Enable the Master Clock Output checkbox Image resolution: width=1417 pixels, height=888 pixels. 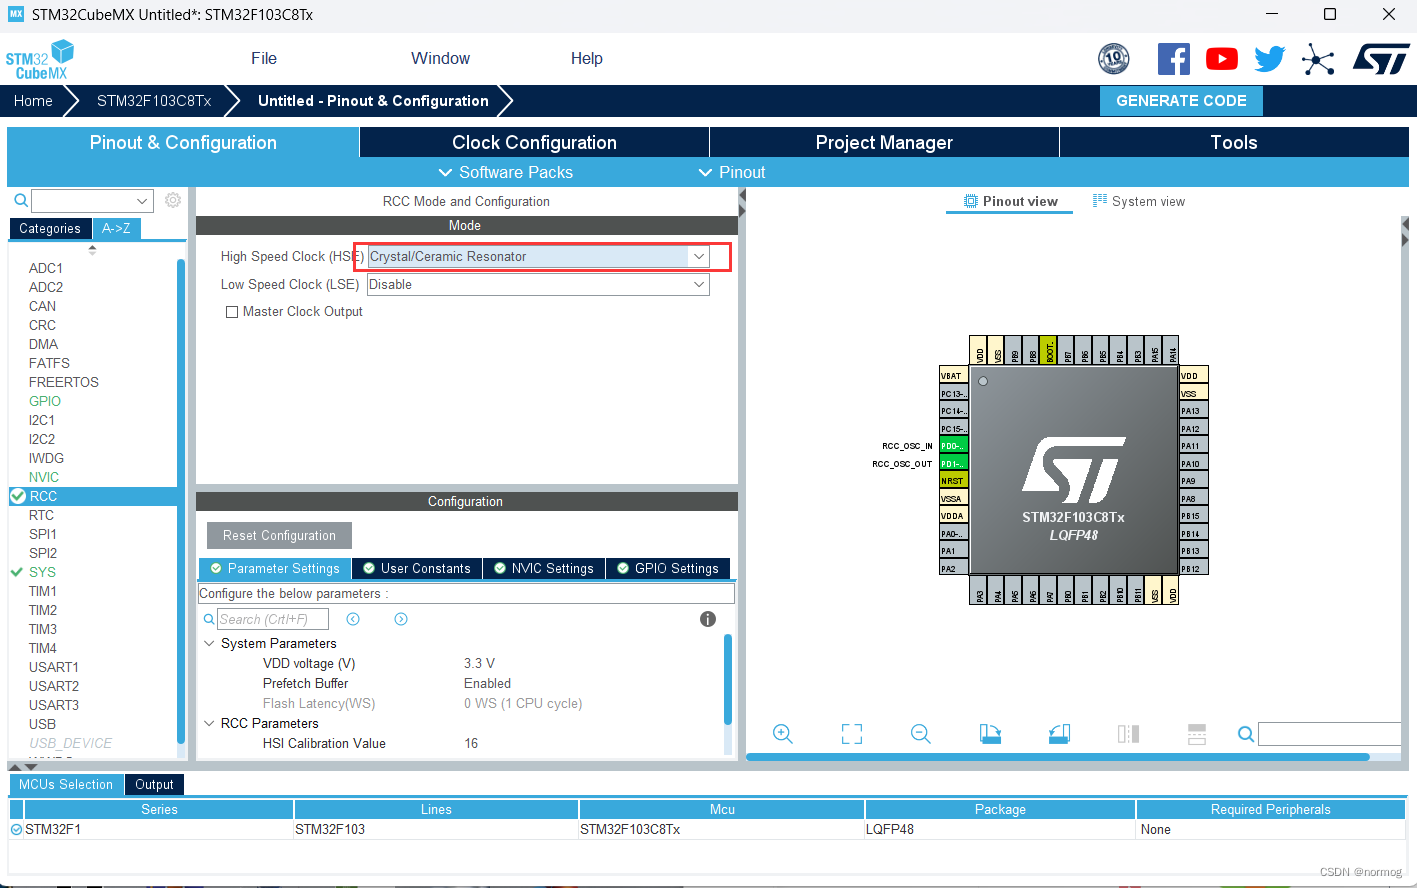[232, 312]
